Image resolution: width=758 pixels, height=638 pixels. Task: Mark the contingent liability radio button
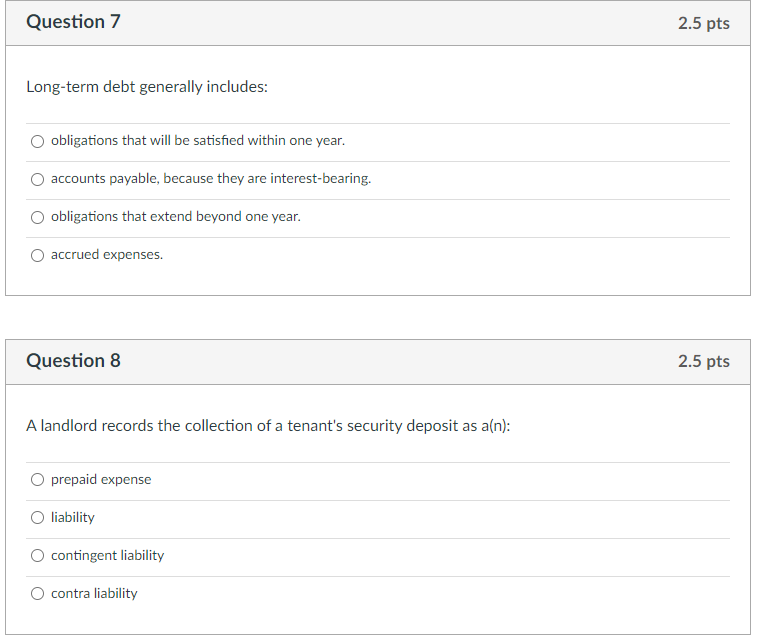[x=37, y=555]
